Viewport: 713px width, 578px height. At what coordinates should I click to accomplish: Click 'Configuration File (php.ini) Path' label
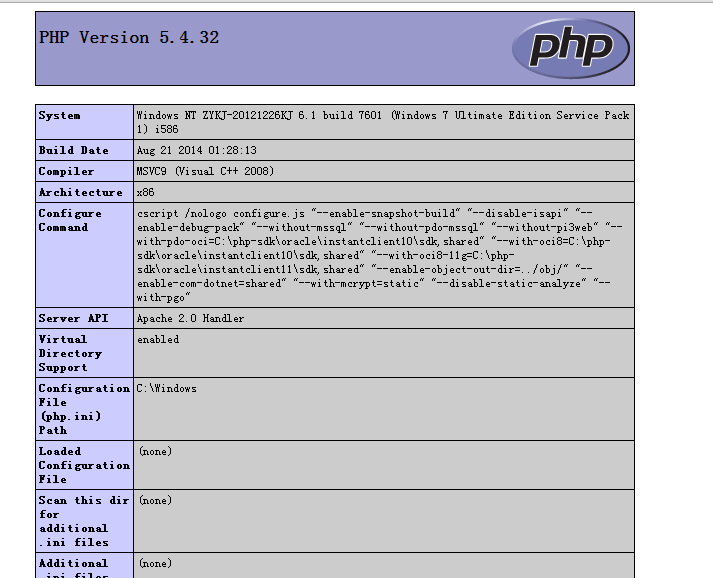click(x=85, y=409)
